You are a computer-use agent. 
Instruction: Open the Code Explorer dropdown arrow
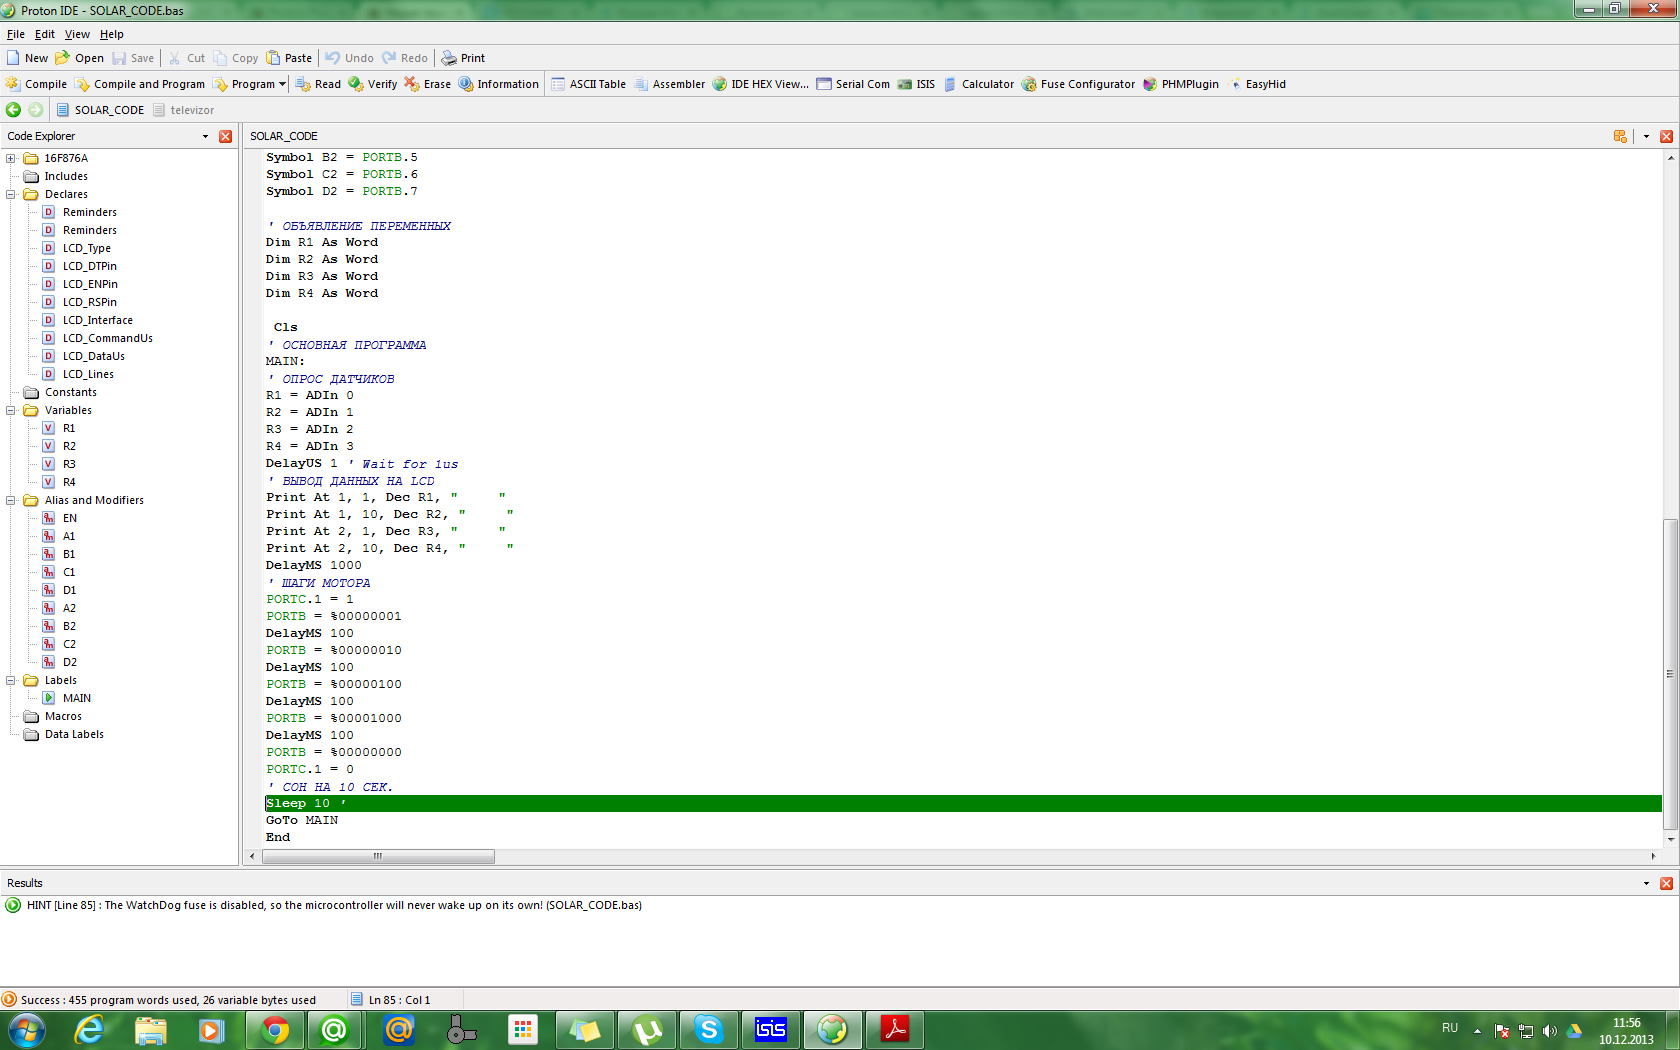tap(206, 136)
